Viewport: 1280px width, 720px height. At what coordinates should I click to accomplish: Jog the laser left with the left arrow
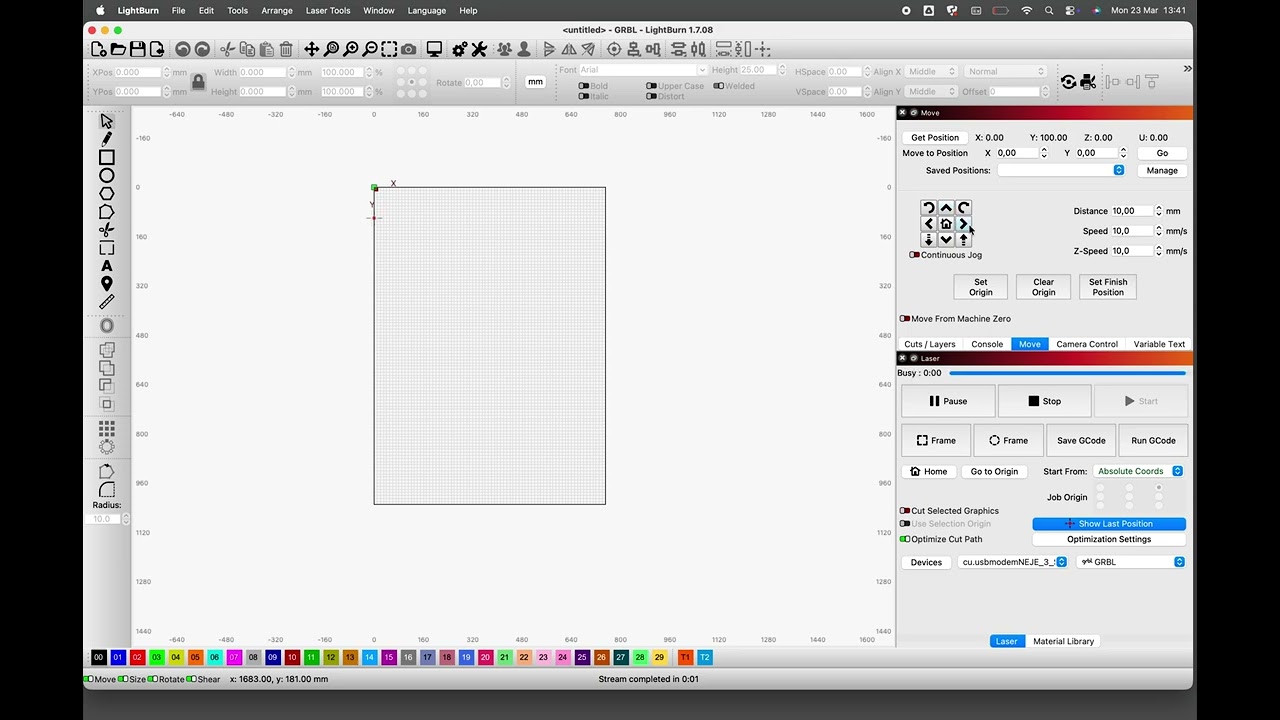click(929, 224)
